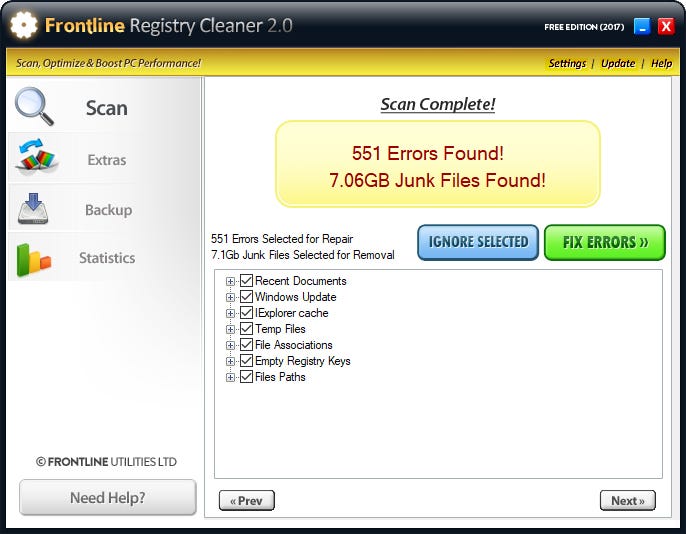Image resolution: width=686 pixels, height=534 pixels.
Task: Select the IExplorer cache row label
Action: (291, 313)
